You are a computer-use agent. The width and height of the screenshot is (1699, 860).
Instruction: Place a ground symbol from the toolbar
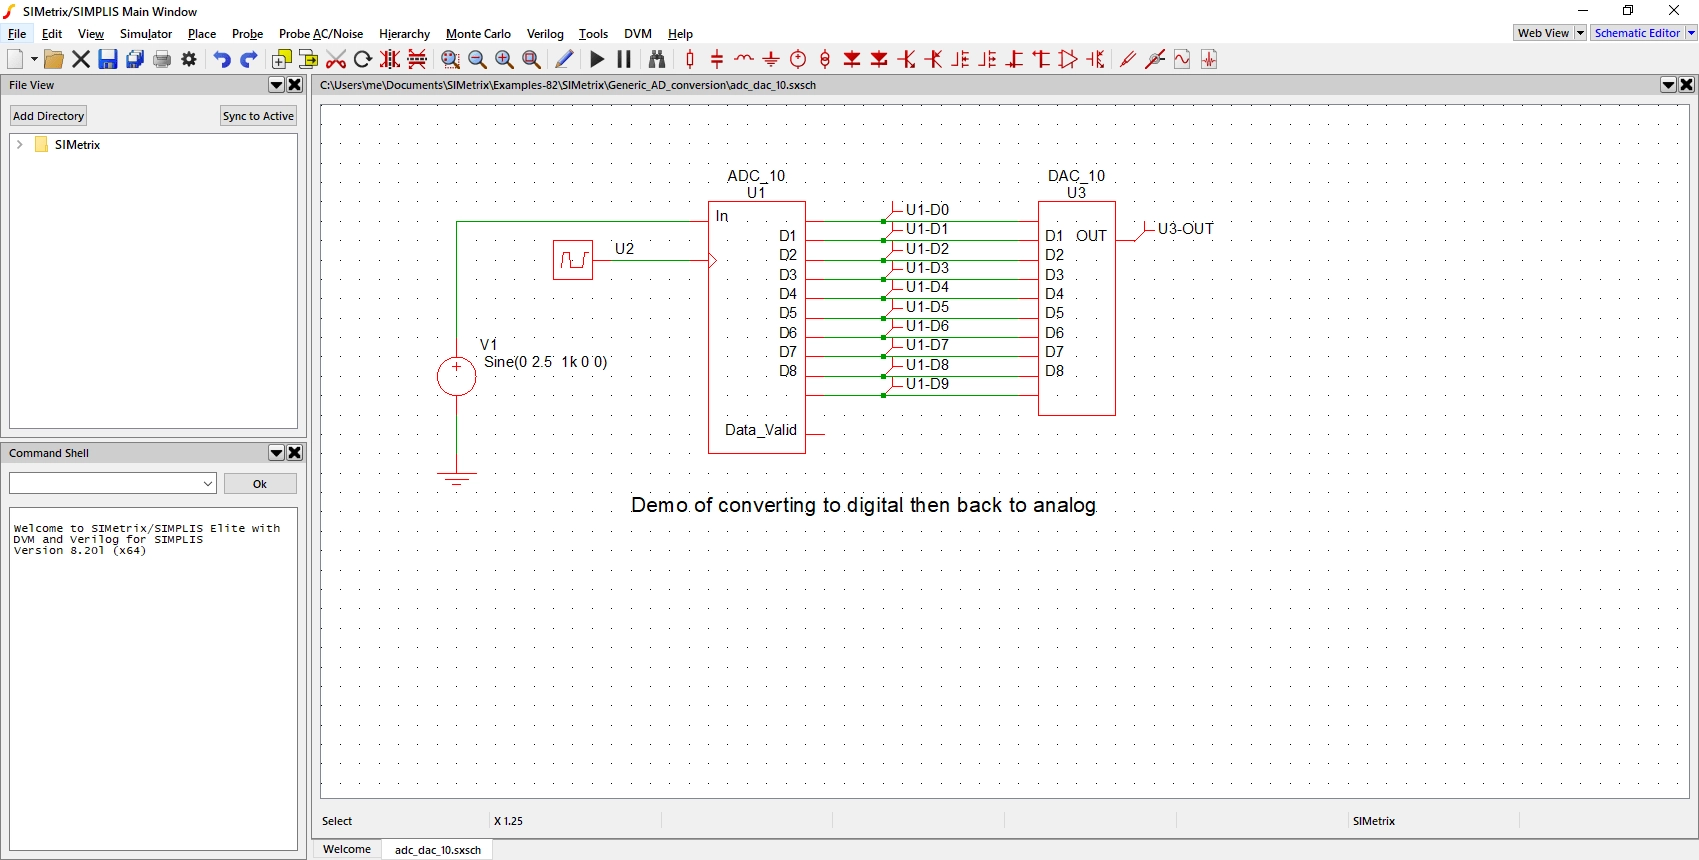(771, 59)
